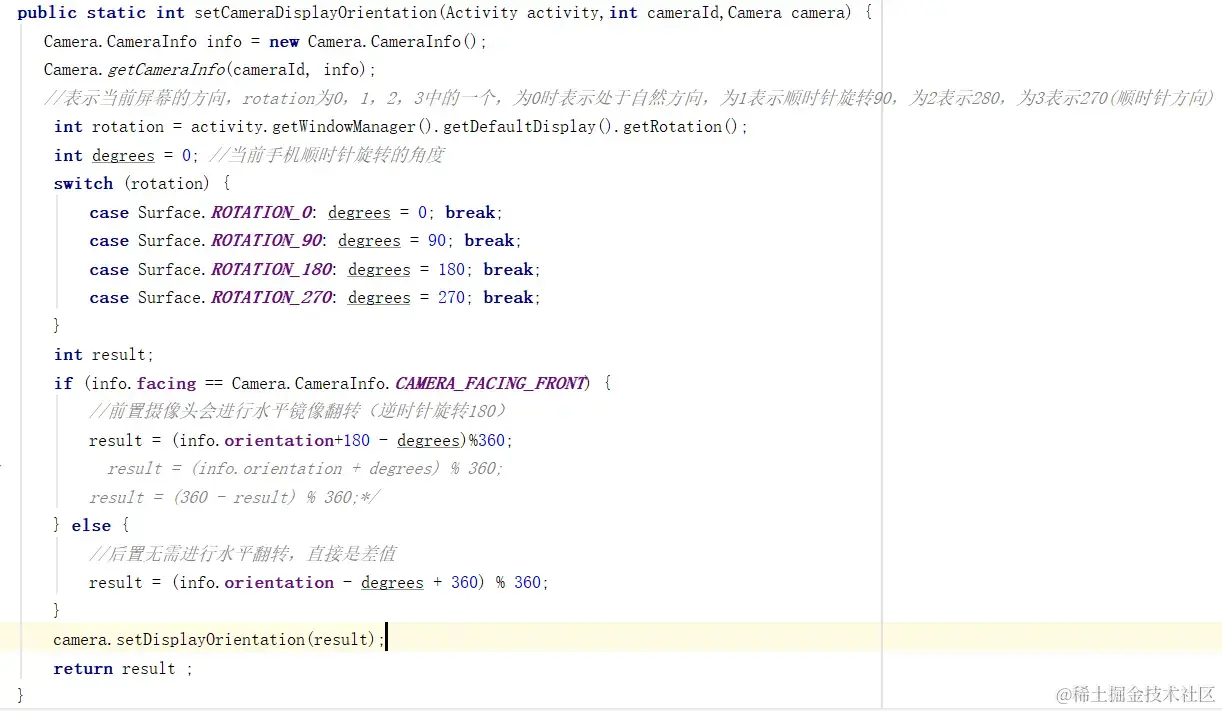1222x711 pixels.
Task: Click "info.orientation - degrees + 360" expression
Action: coord(329,582)
